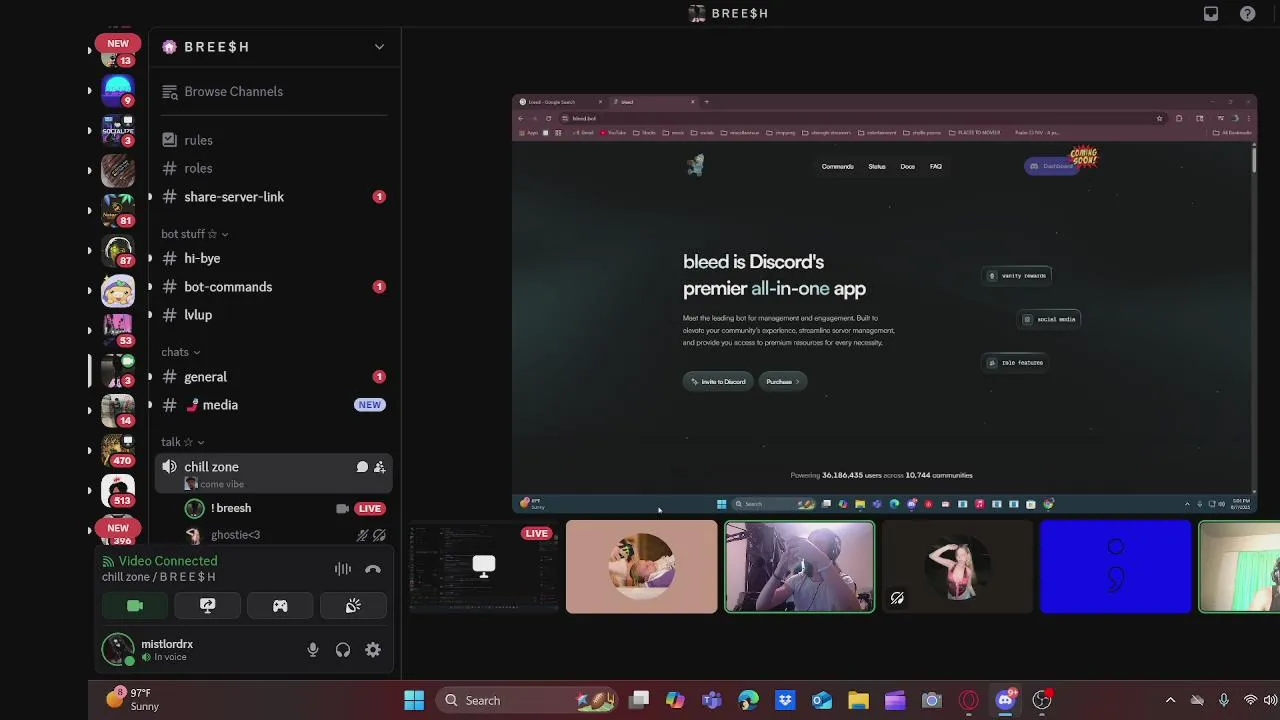Expand server folder arrow beside 81 badge server

(89, 210)
